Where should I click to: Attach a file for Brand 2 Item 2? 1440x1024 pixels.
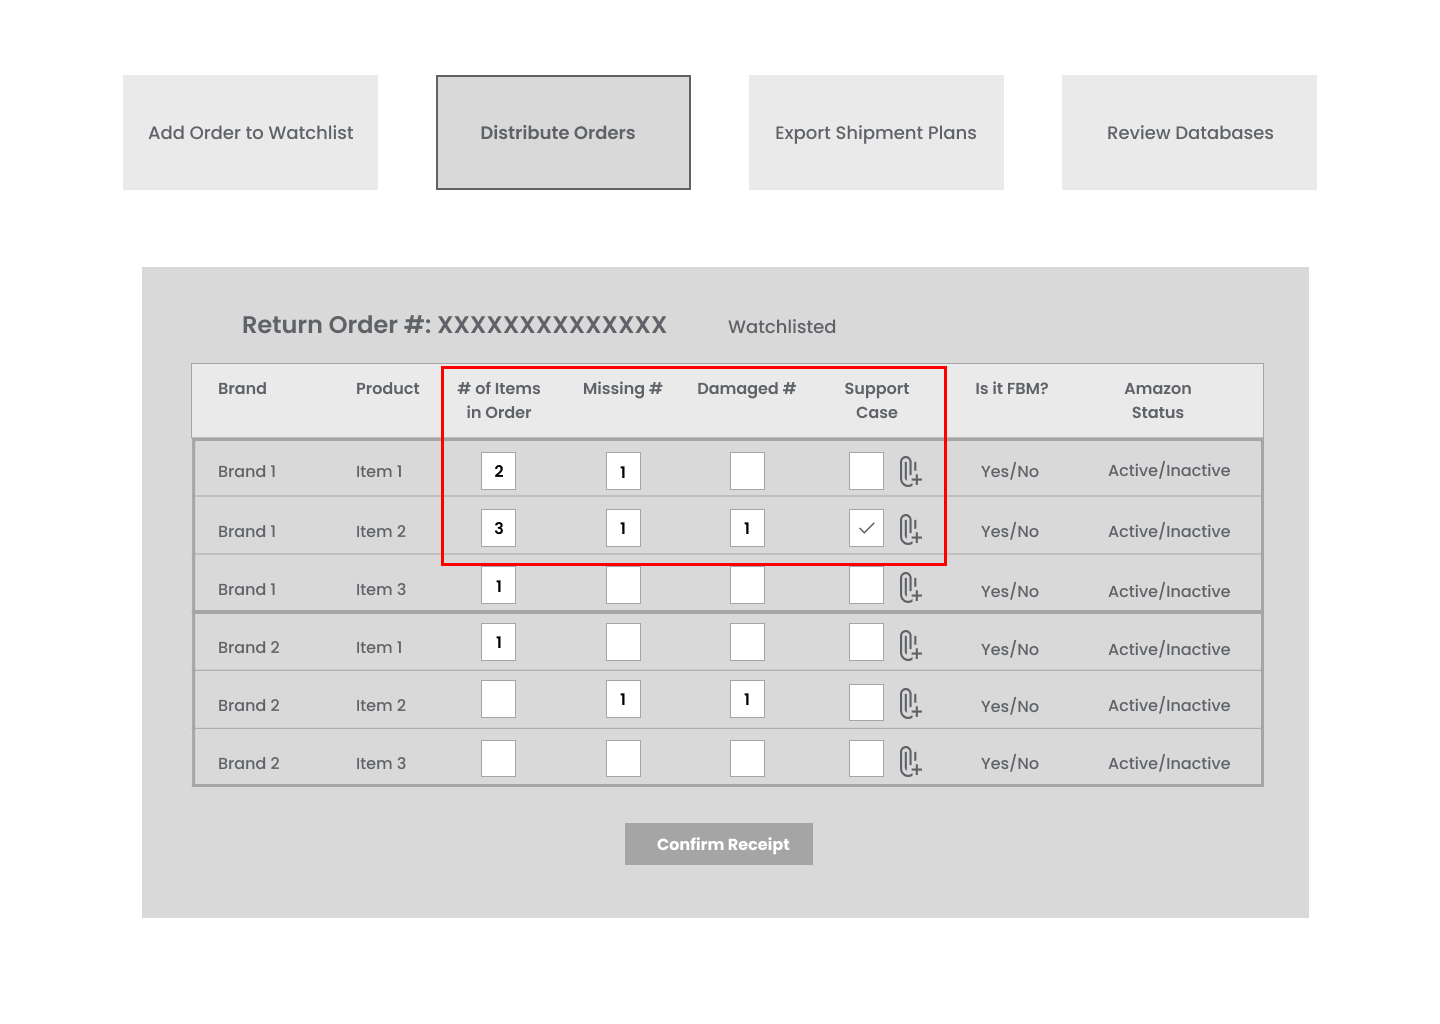pos(910,703)
